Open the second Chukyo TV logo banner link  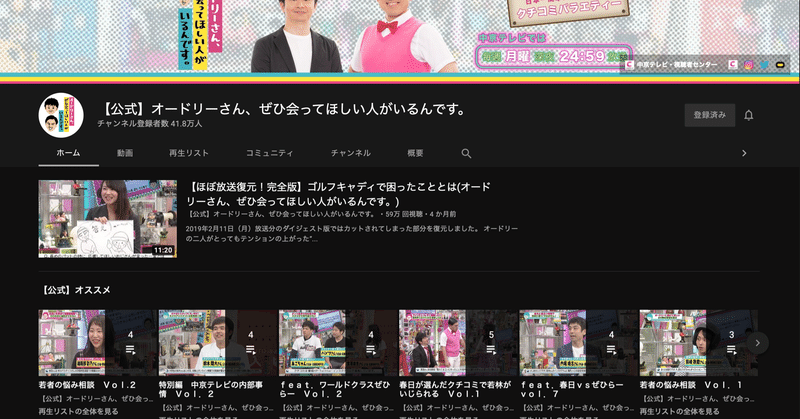(x=733, y=65)
